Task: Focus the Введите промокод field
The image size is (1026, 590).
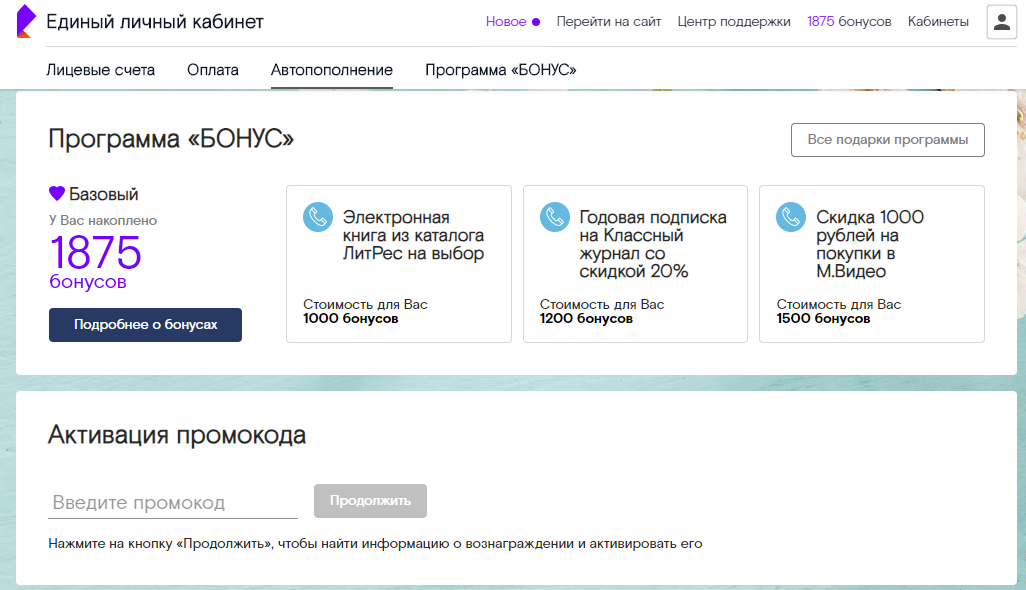Action: pos(173,502)
